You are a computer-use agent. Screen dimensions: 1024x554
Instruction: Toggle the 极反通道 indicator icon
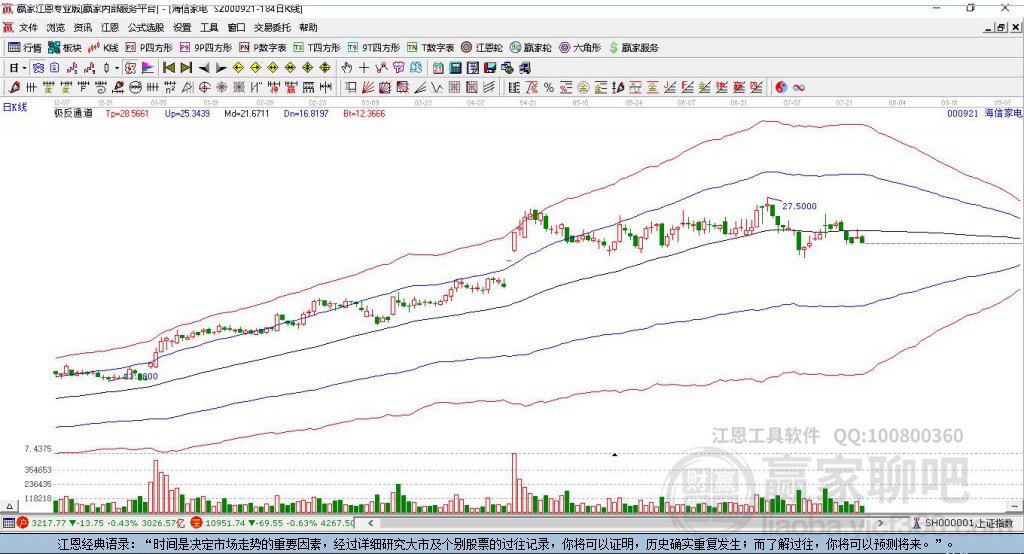131,68
